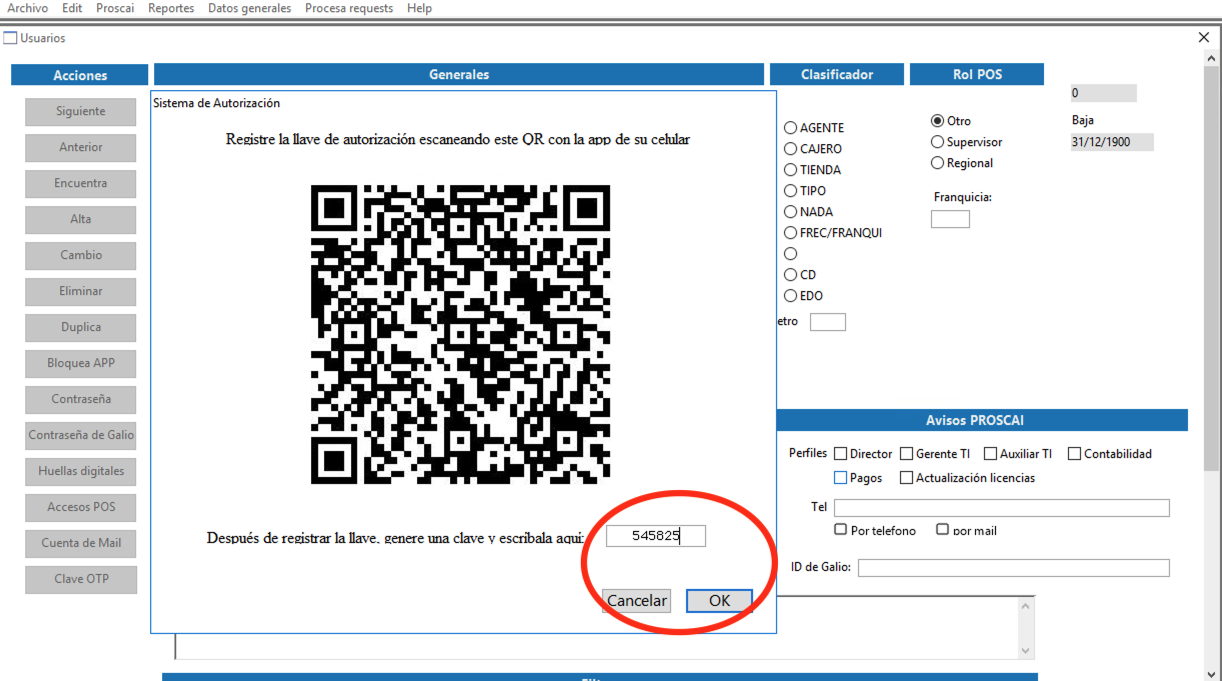Check the Director profile checkbox

pos(841,454)
